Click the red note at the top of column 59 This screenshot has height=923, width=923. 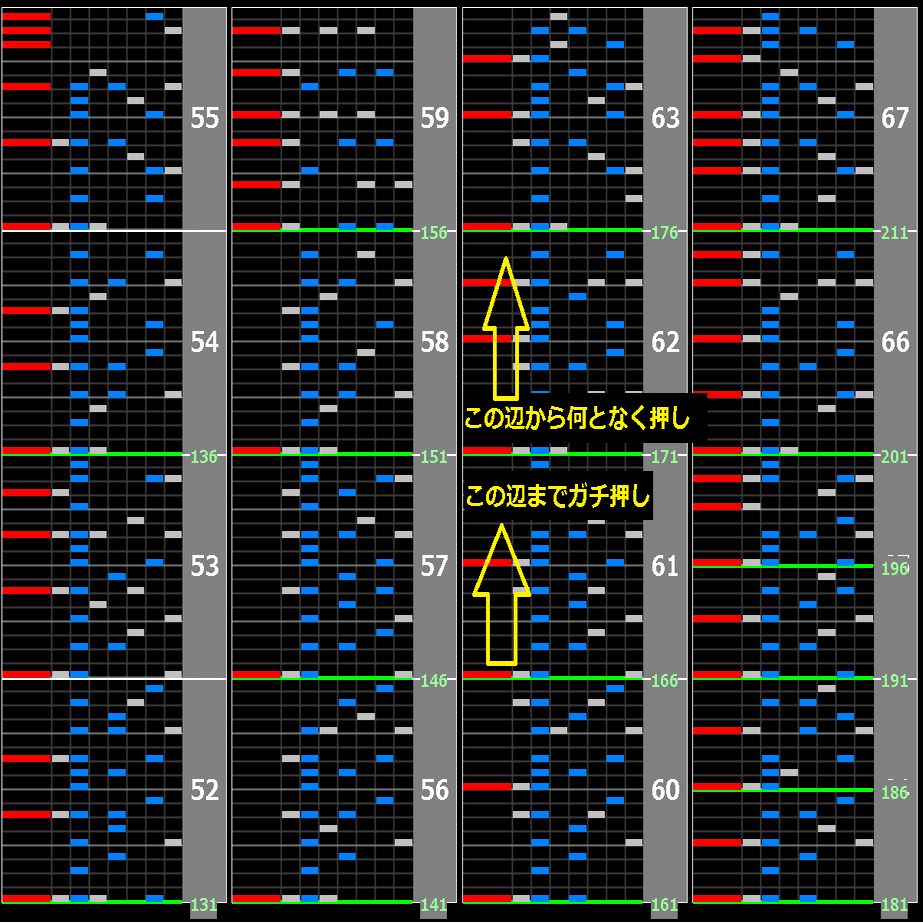coord(255,30)
